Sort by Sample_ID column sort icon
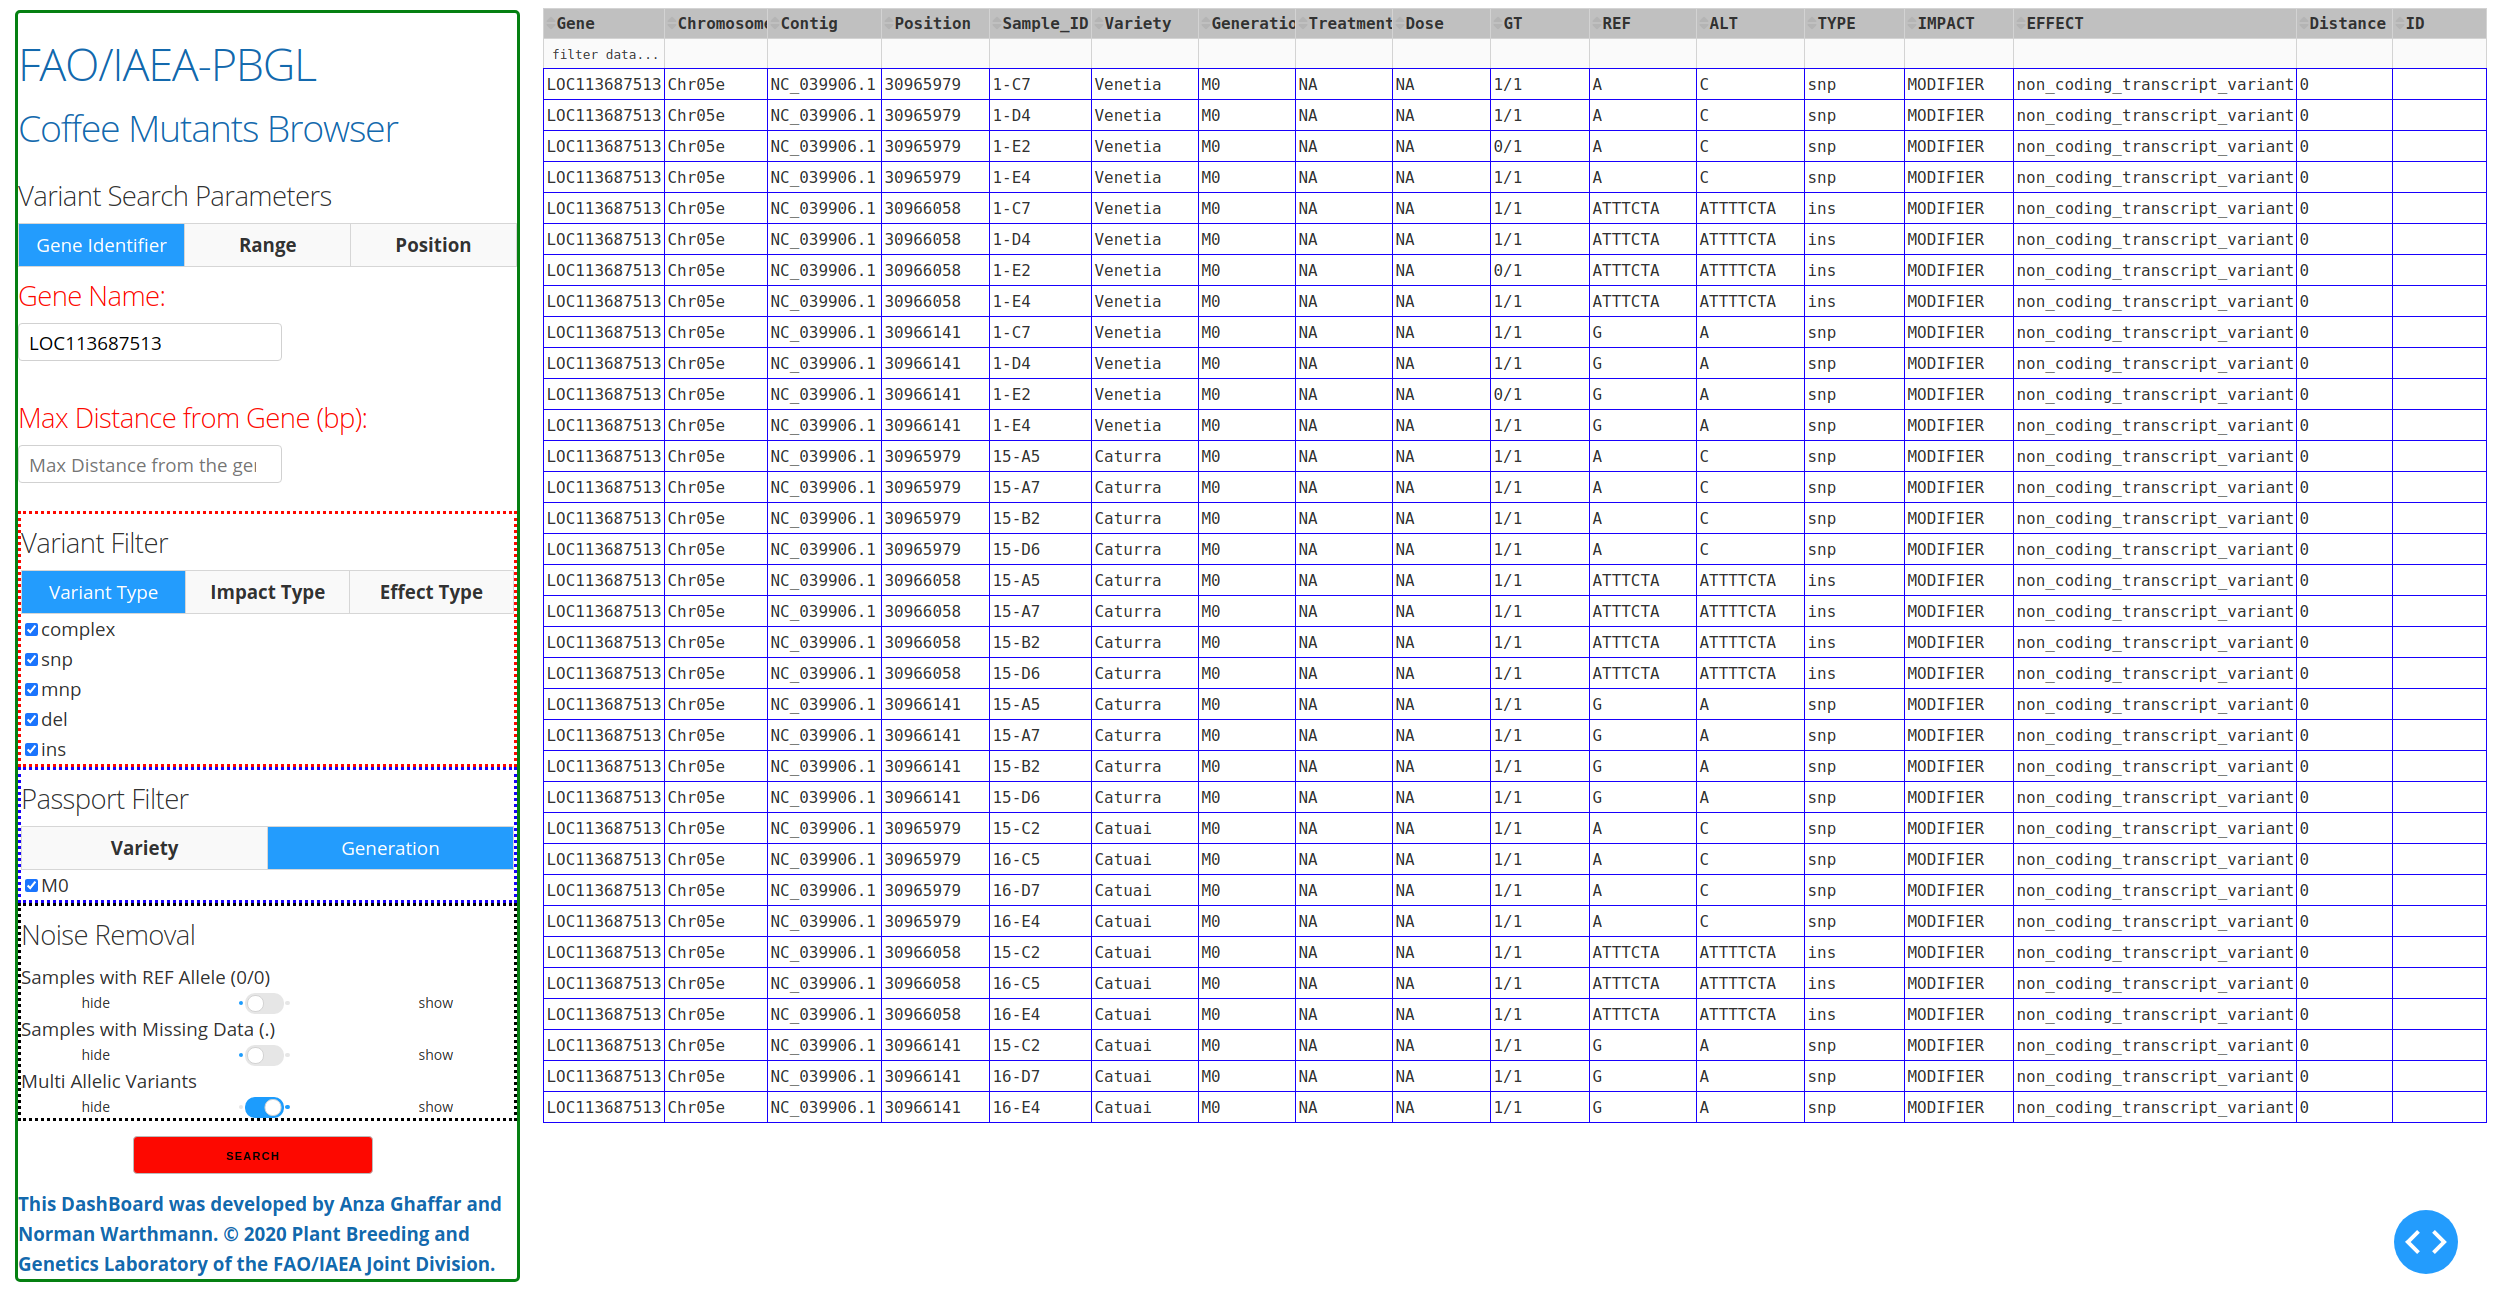This screenshot has height=1309, width=2493. click(996, 23)
